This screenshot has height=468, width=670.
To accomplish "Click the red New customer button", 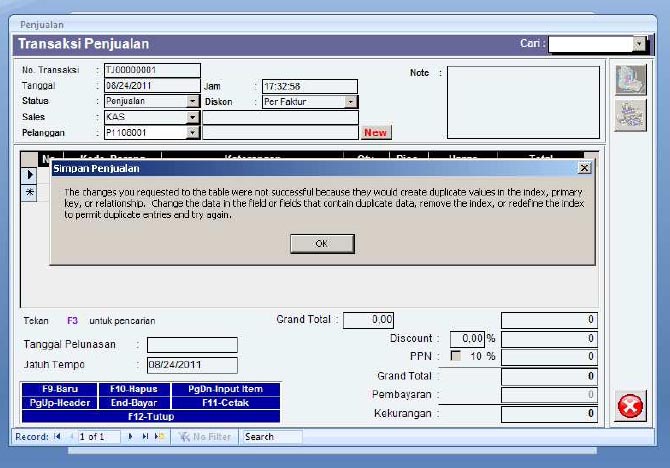I will (376, 132).
